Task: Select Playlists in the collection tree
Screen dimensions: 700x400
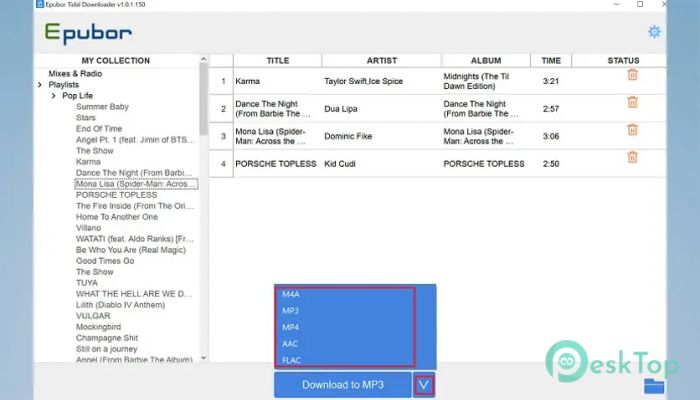Action: point(63,85)
